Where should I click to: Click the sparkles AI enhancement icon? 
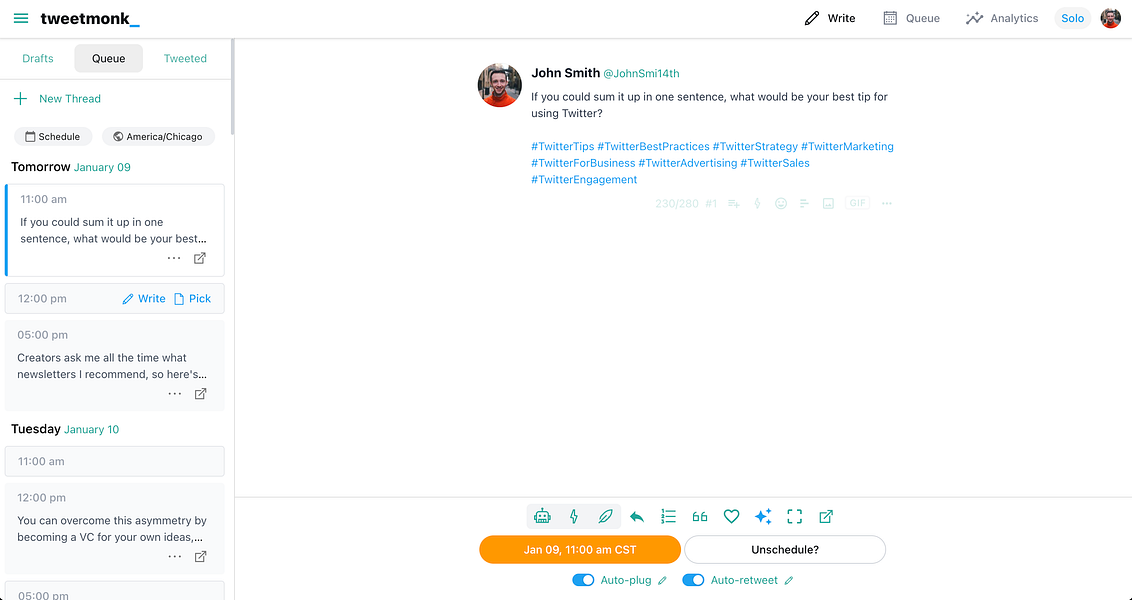pos(763,516)
